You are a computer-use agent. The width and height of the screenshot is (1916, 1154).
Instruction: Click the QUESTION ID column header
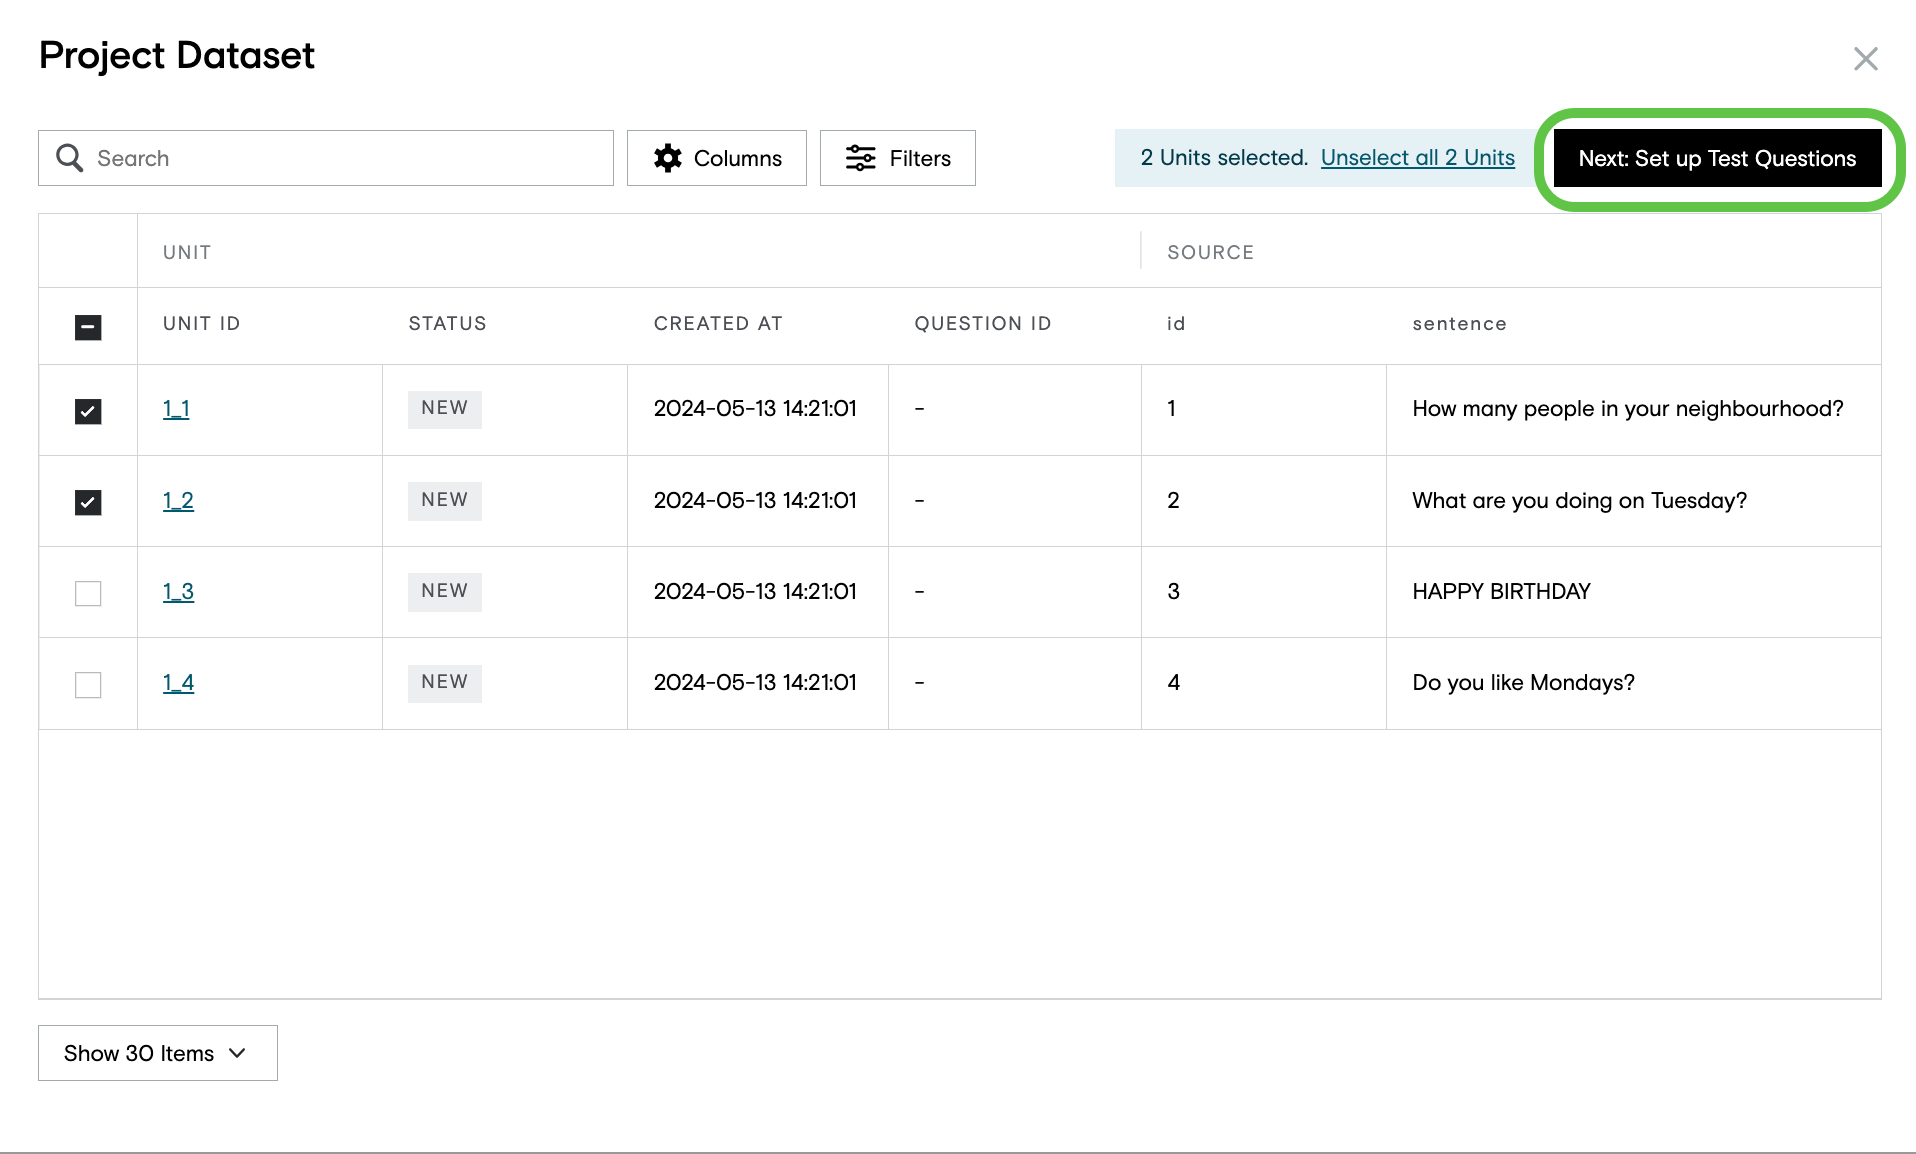[x=983, y=324]
